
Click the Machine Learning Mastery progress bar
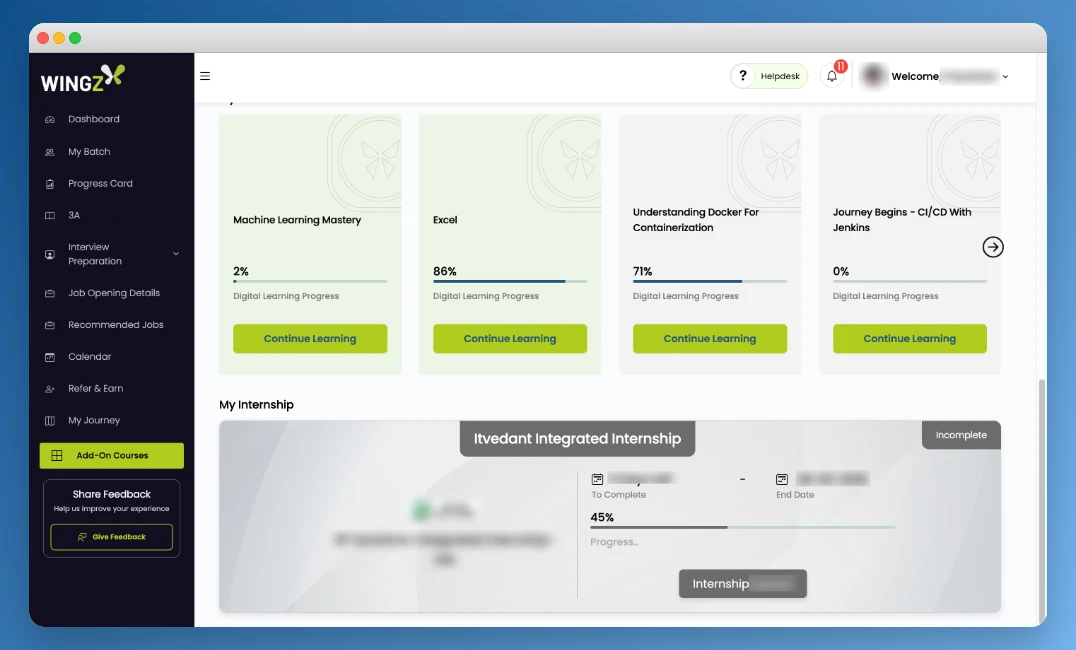coord(310,282)
